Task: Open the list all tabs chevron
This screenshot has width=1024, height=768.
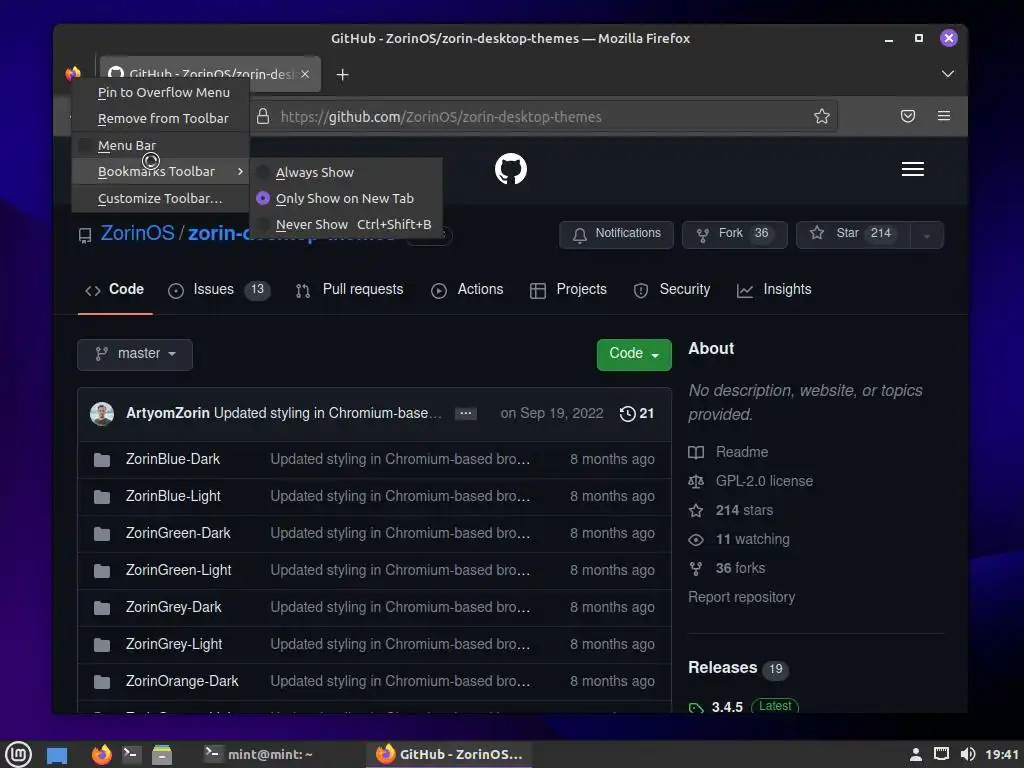Action: click(948, 74)
